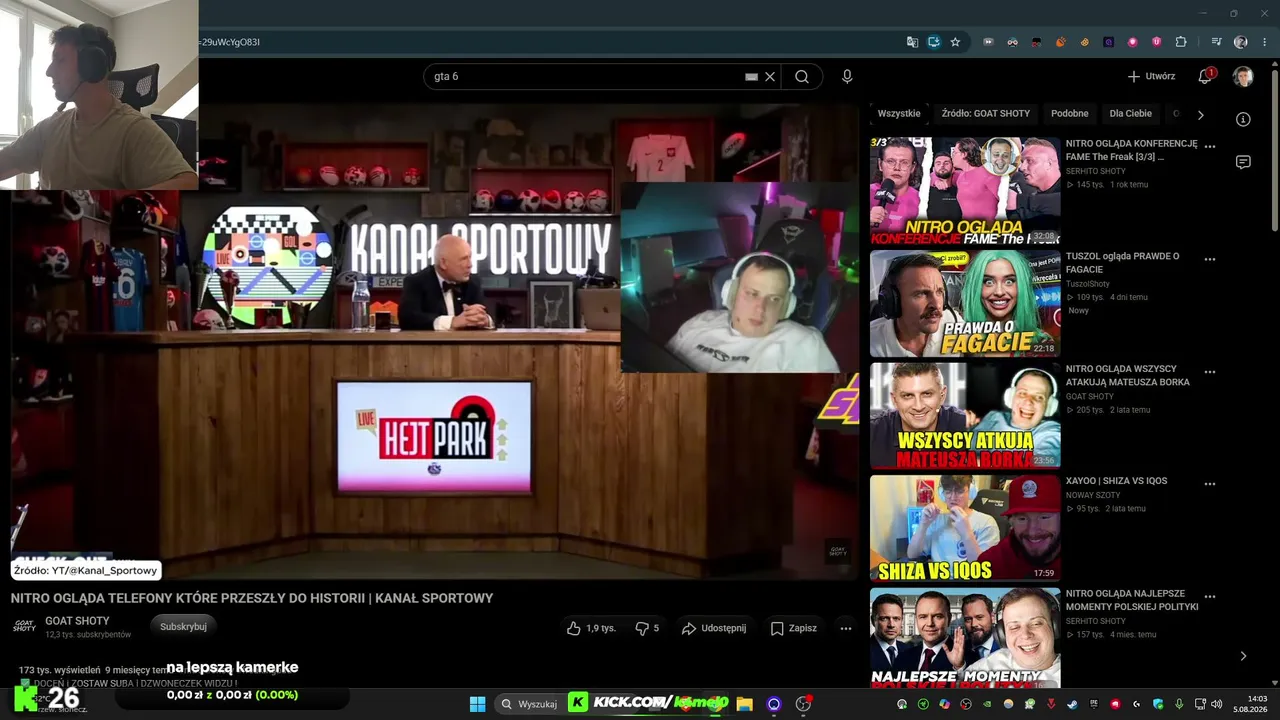Open the GOAT SHOTY channel name link
Screen dimensions: 1280x720
pos(77,621)
